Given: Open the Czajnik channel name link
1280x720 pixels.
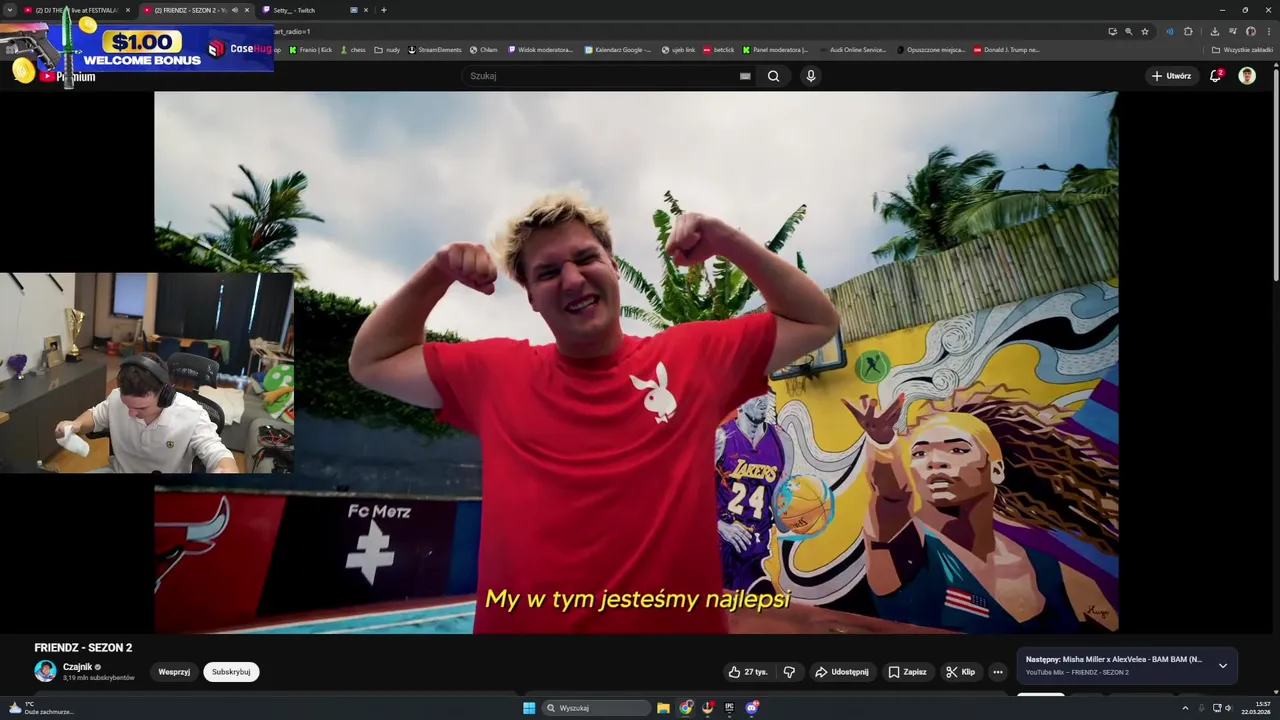Looking at the screenshot, I should click(x=77, y=667).
